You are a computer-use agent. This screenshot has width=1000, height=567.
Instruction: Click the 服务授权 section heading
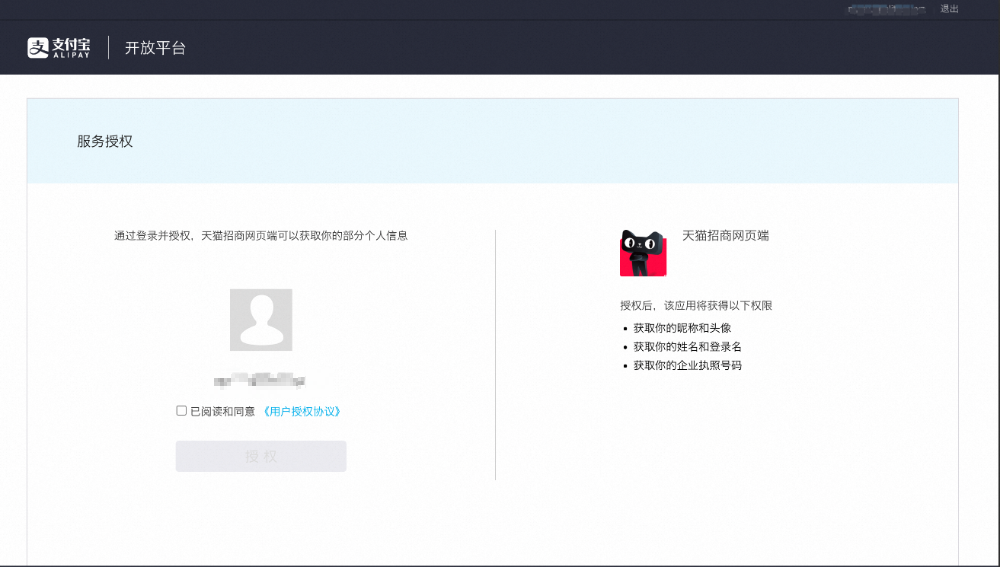click(105, 142)
